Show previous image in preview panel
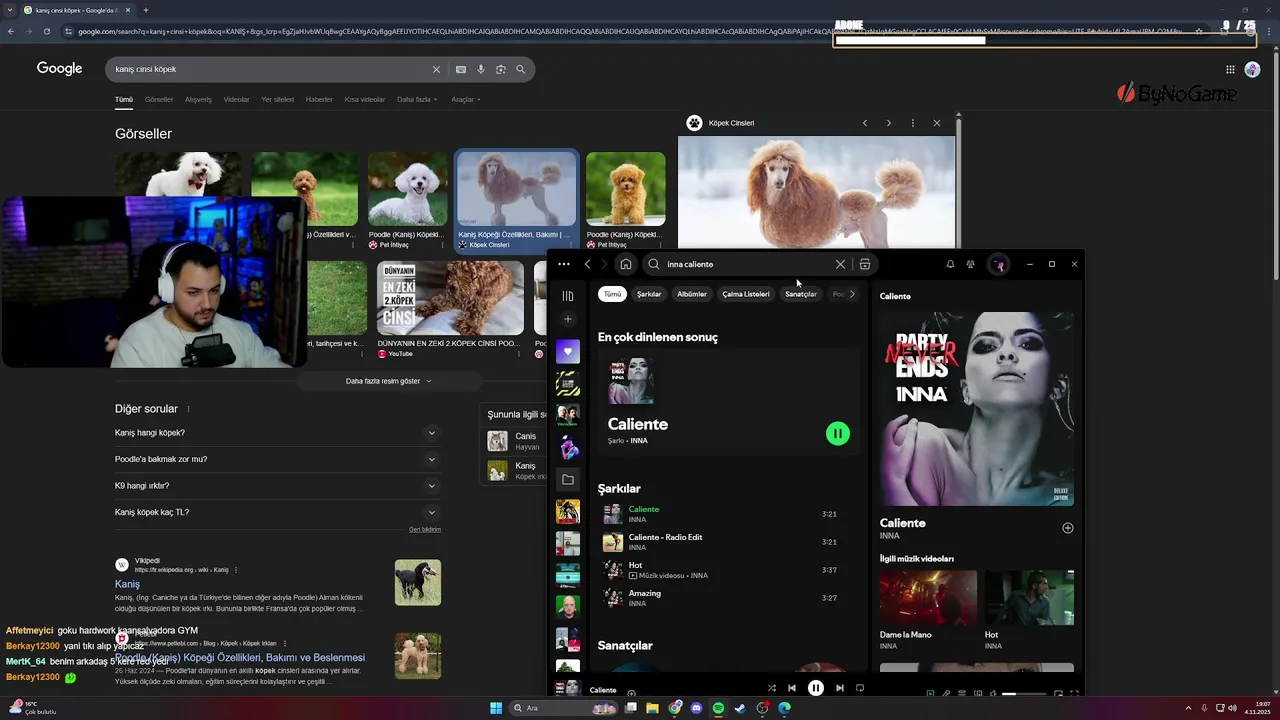The image size is (1280, 720). click(x=865, y=123)
